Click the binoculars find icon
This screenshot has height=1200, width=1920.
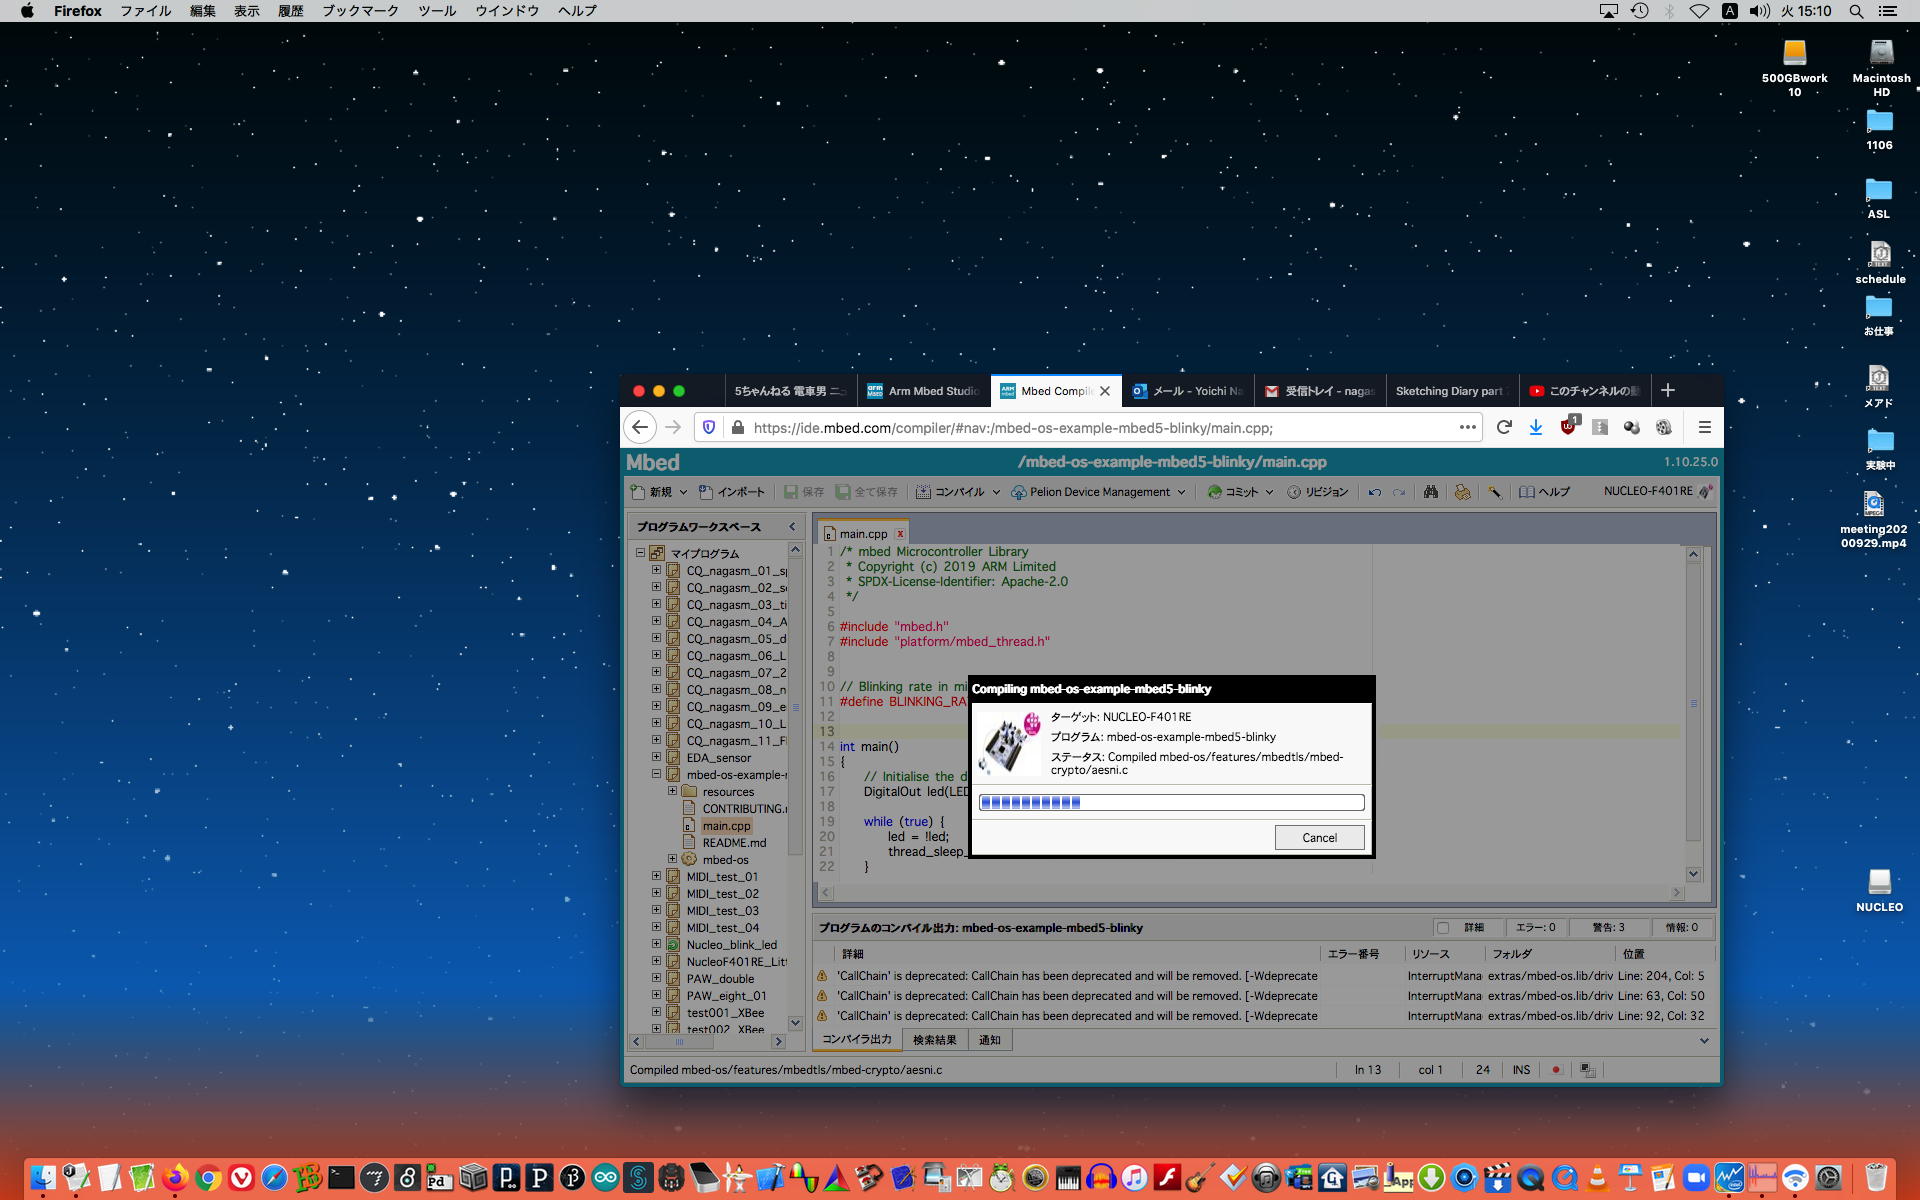click(x=1431, y=492)
